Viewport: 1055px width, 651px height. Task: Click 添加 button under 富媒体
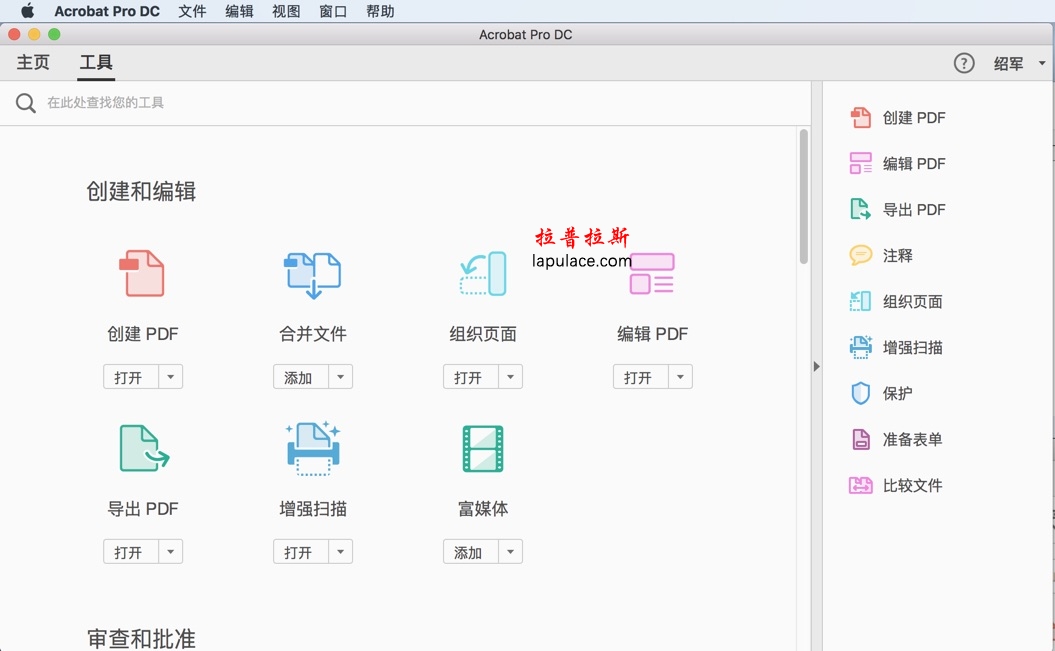coord(468,552)
